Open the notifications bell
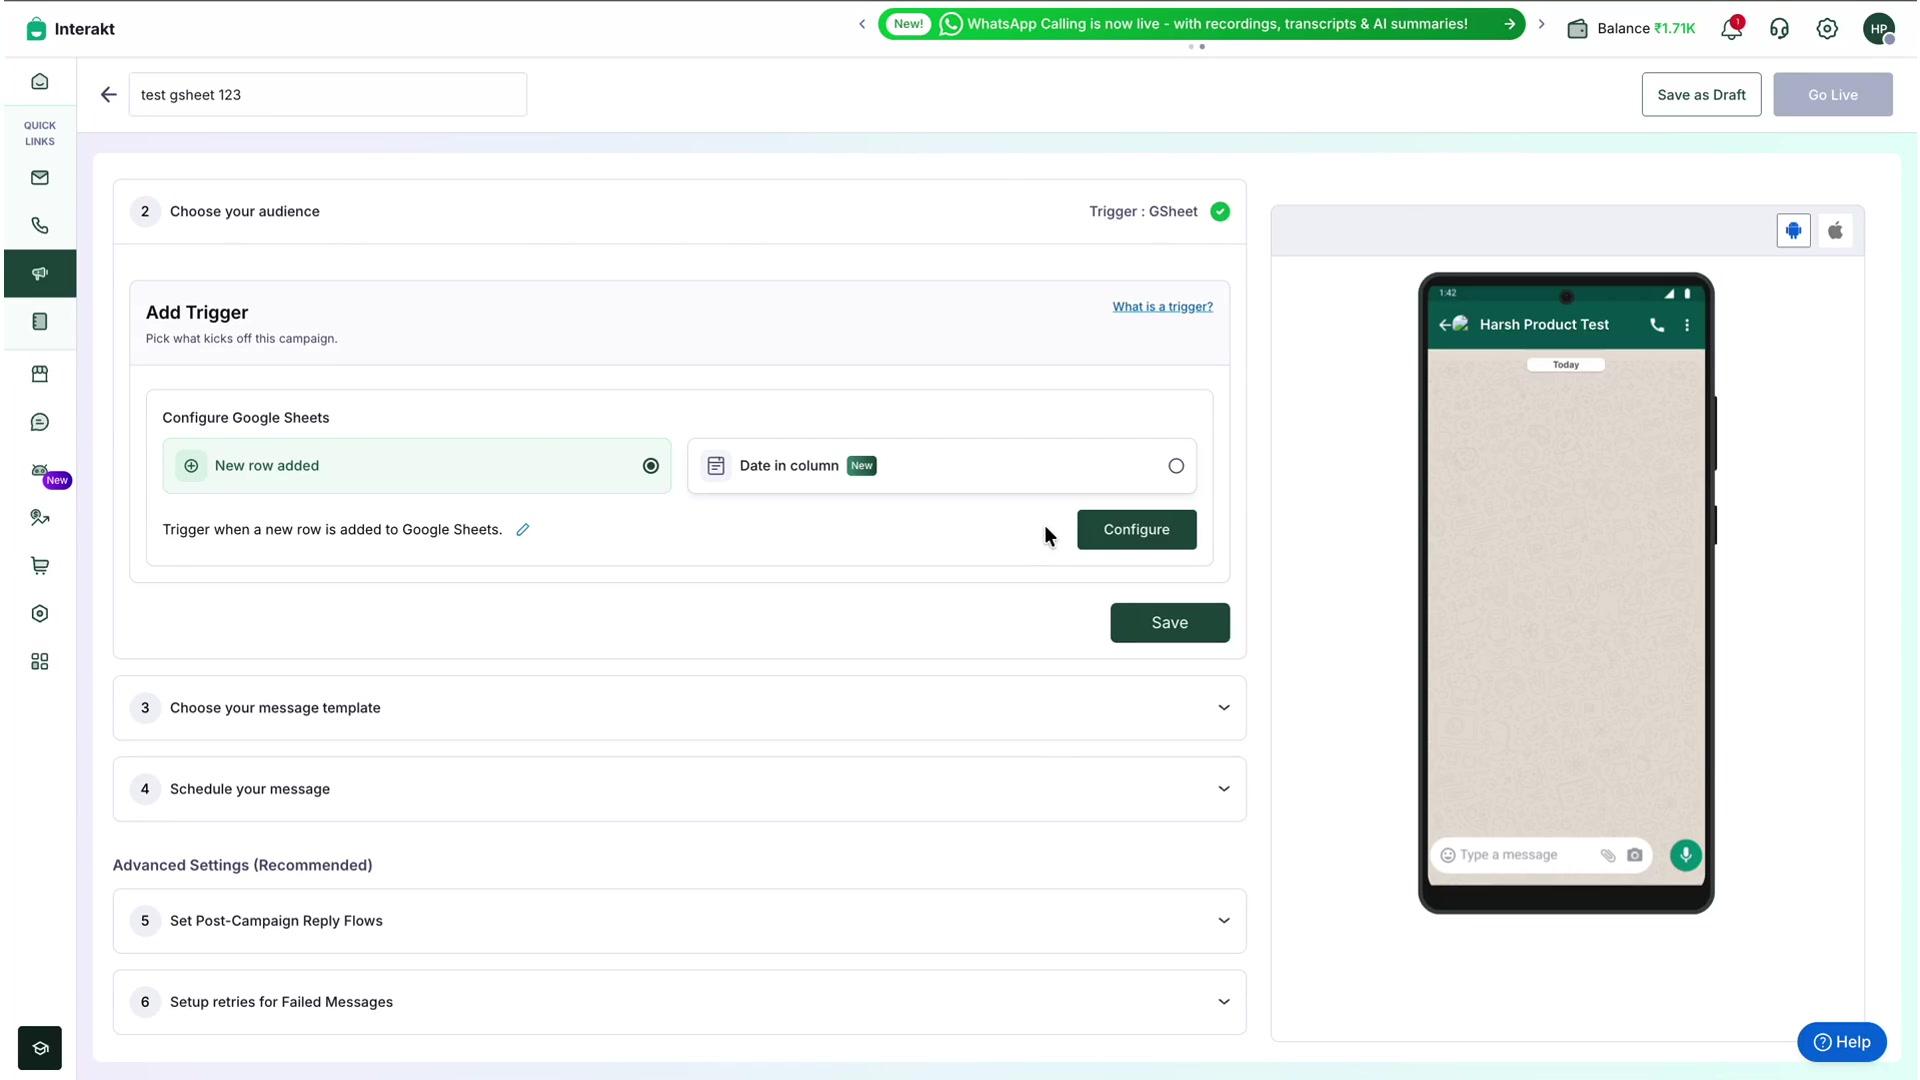The height and width of the screenshot is (1080, 1920). (1731, 29)
